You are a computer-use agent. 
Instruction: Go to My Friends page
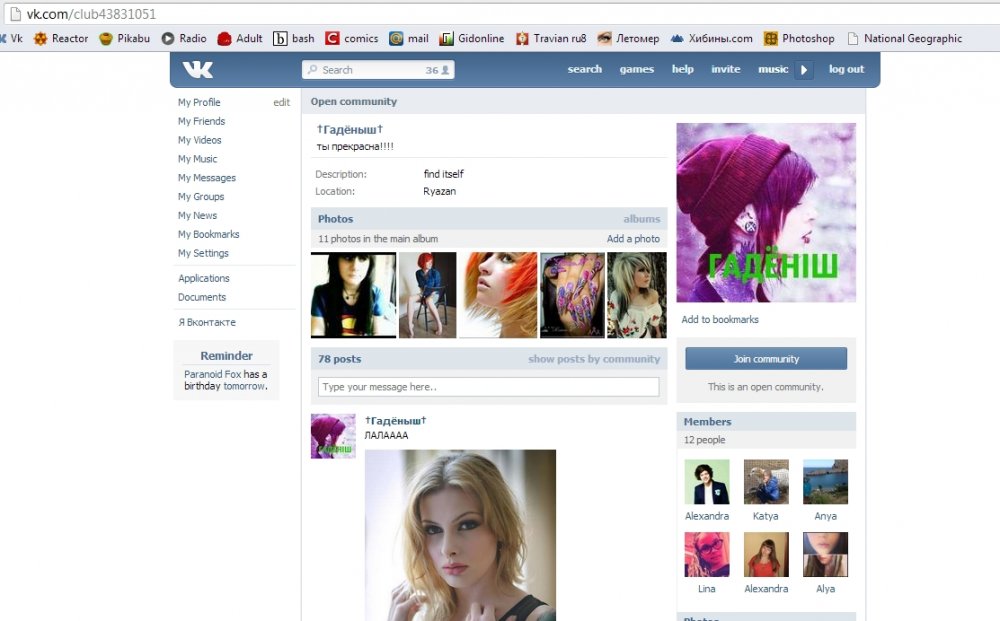[x=201, y=121]
